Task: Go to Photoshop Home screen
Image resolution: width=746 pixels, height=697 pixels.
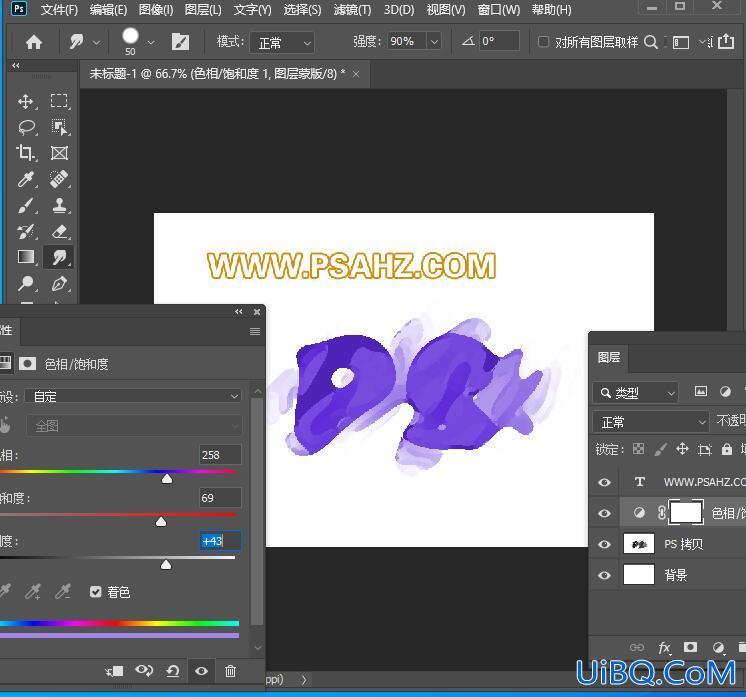Action: [x=34, y=42]
